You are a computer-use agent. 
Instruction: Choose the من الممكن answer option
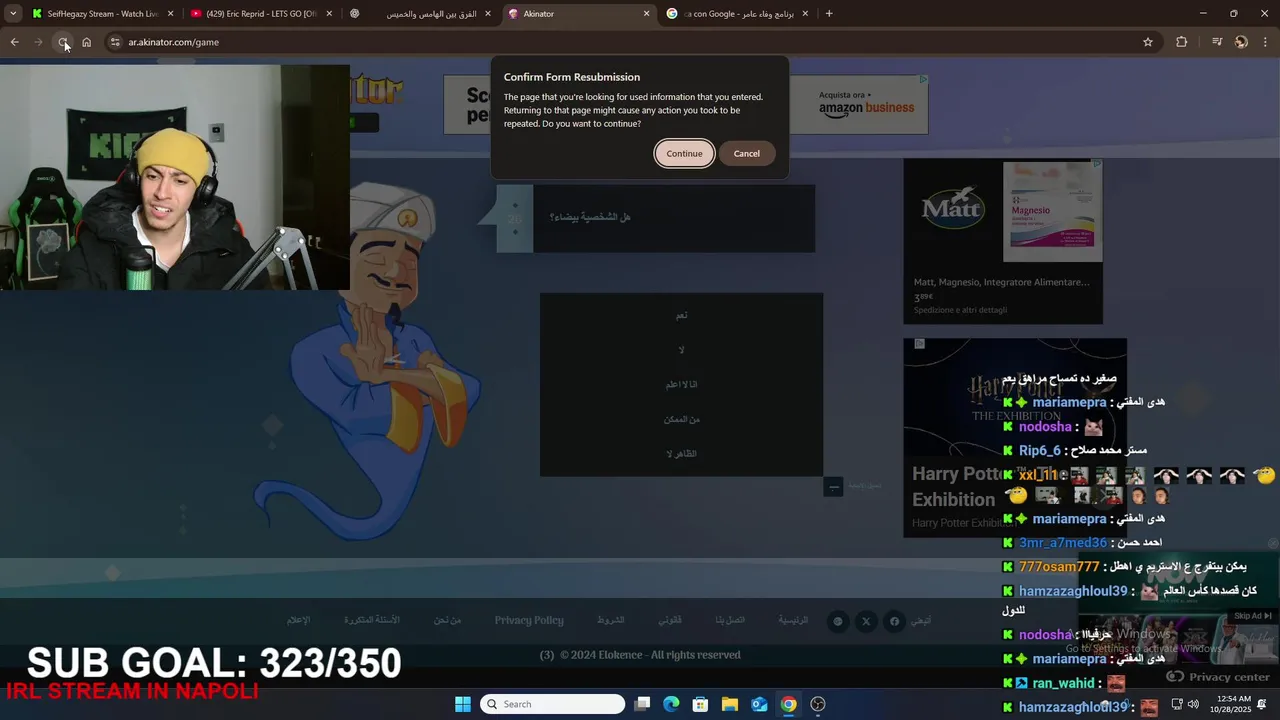click(x=681, y=419)
